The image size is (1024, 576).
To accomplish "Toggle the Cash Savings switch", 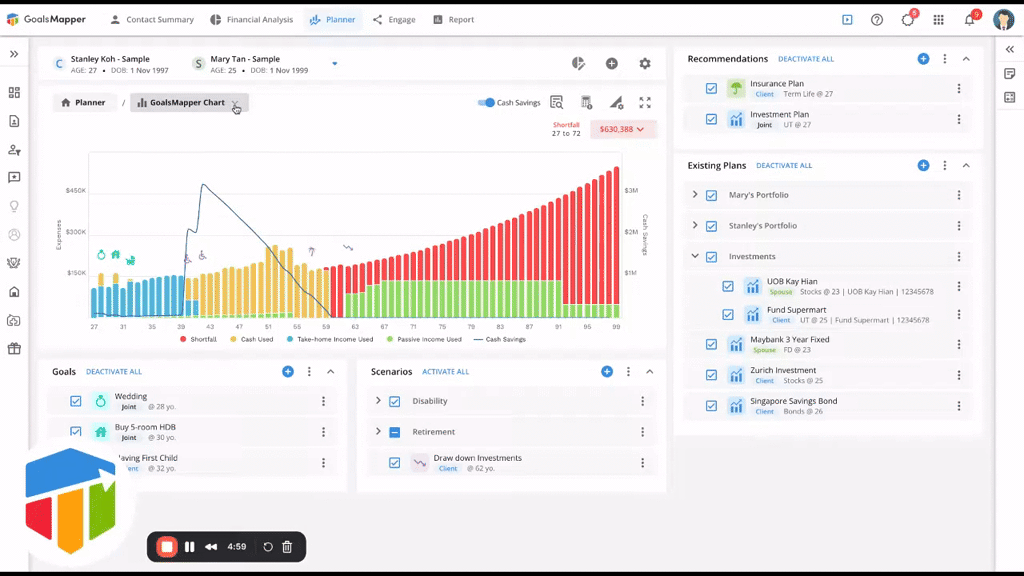I will click(x=487, y=103).
